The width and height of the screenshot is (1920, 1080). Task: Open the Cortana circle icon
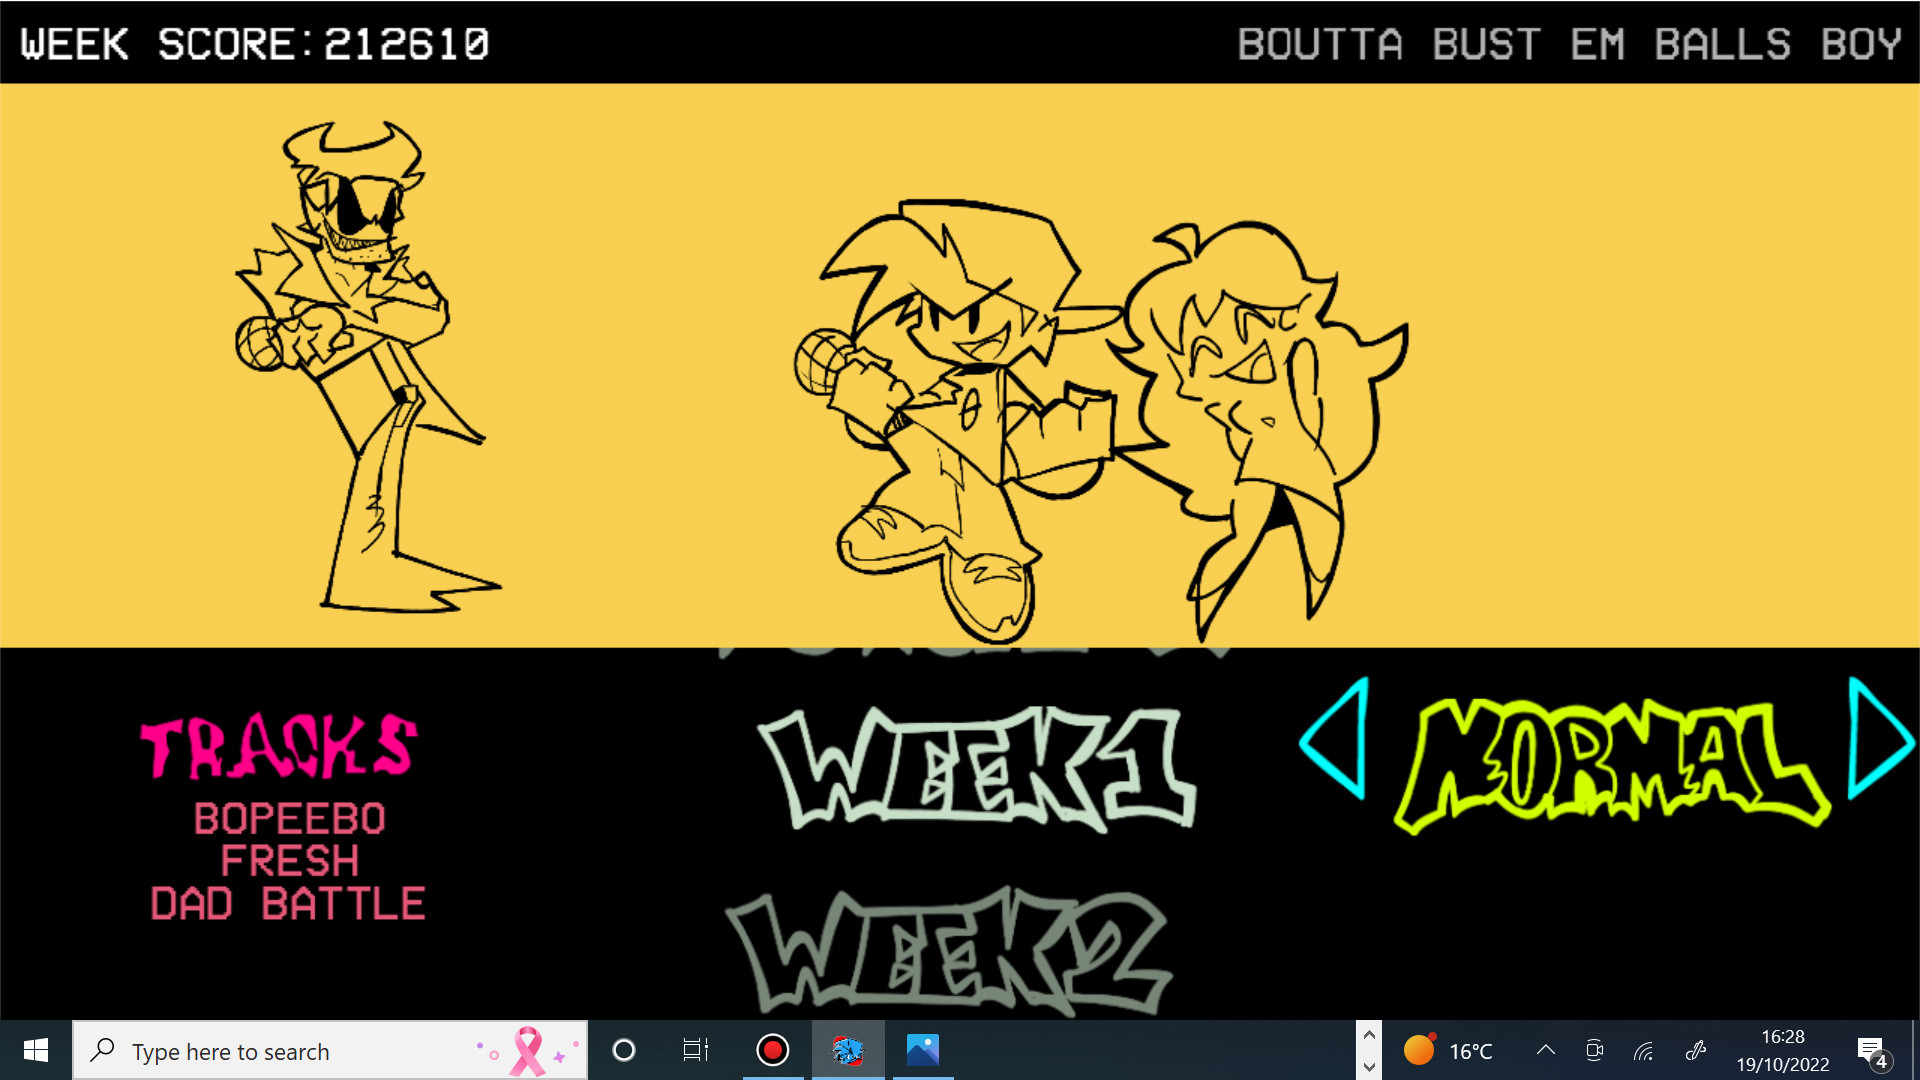coord(624,1050)
